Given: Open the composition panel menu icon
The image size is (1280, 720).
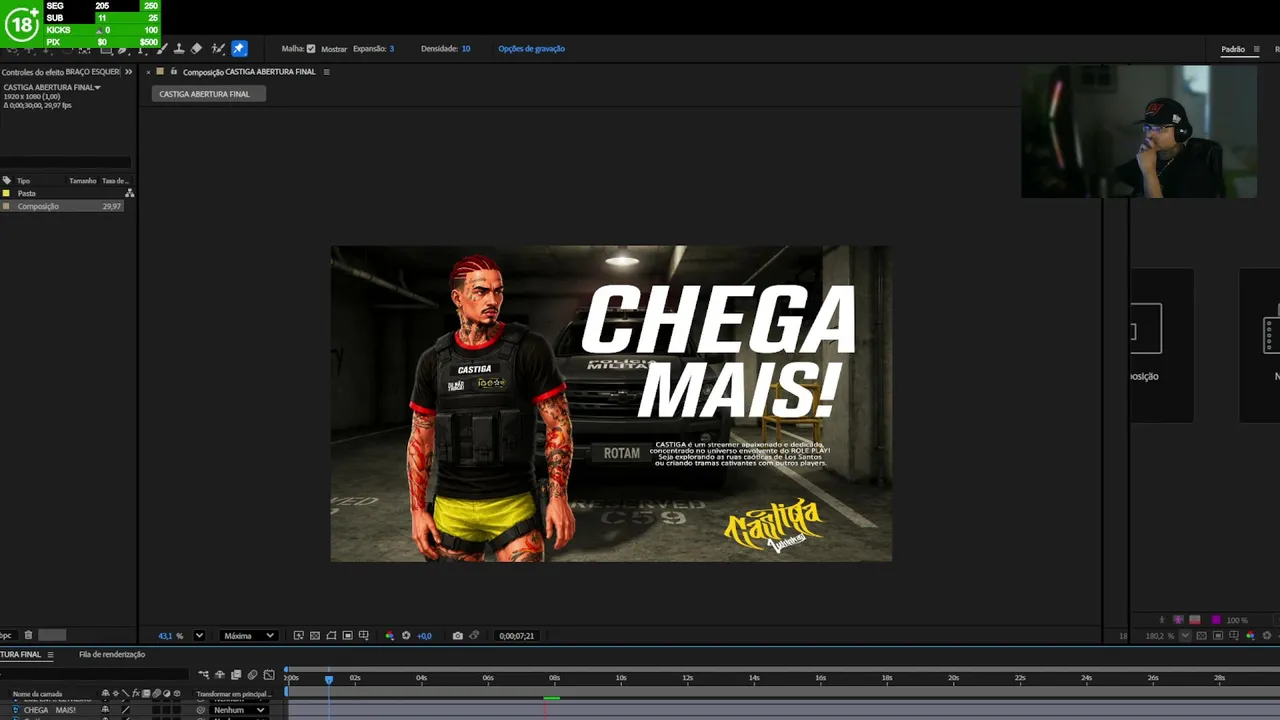Looking at the screenshot, I should [x=326, y=72].
